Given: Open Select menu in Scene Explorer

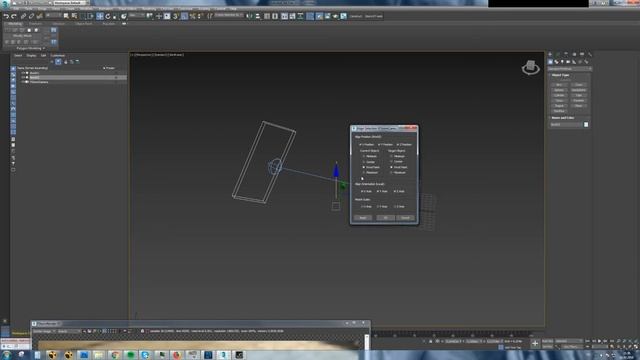Looking at the screenshot, I should pyautogui.click(x=18, y=56).
